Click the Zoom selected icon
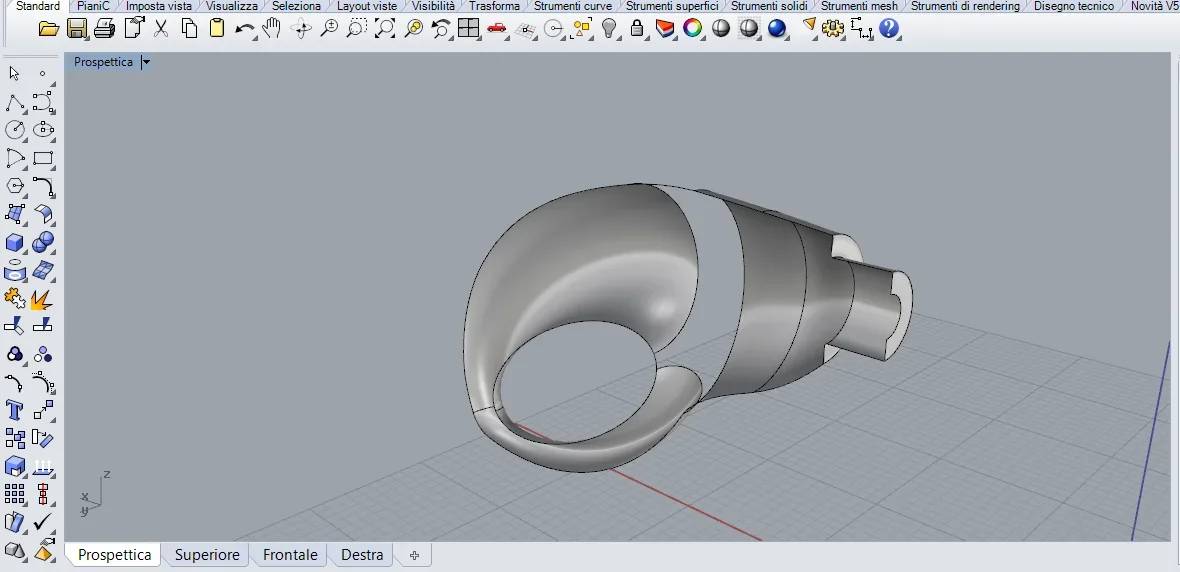Image resolution: width=1180 pixels, height=572 pixels. [413, 29]
